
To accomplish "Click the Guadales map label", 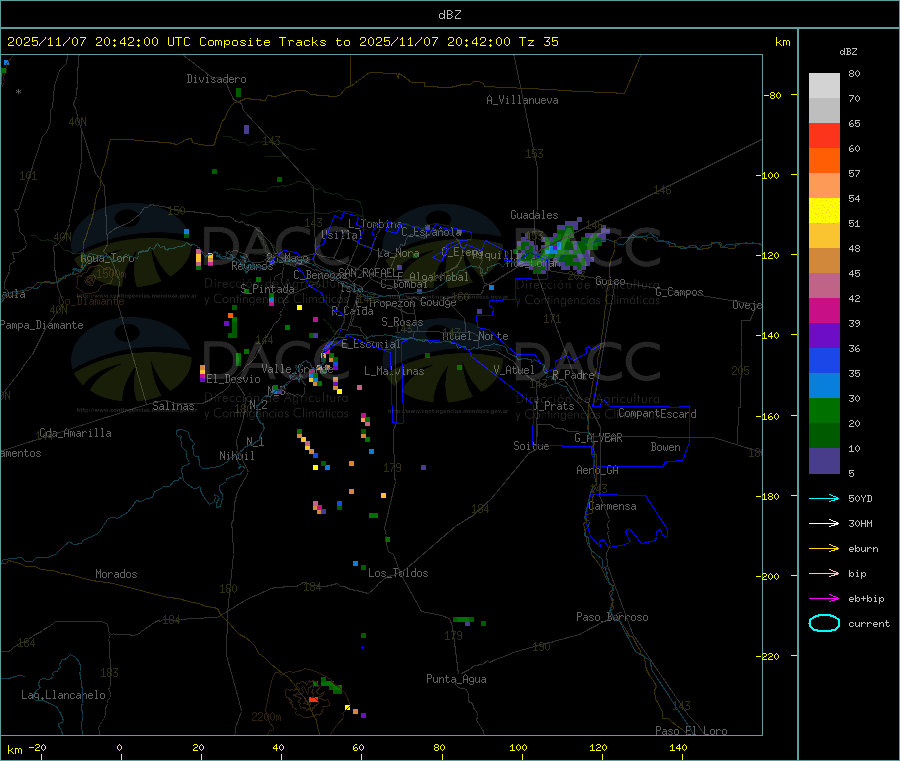I will (534, 215).
